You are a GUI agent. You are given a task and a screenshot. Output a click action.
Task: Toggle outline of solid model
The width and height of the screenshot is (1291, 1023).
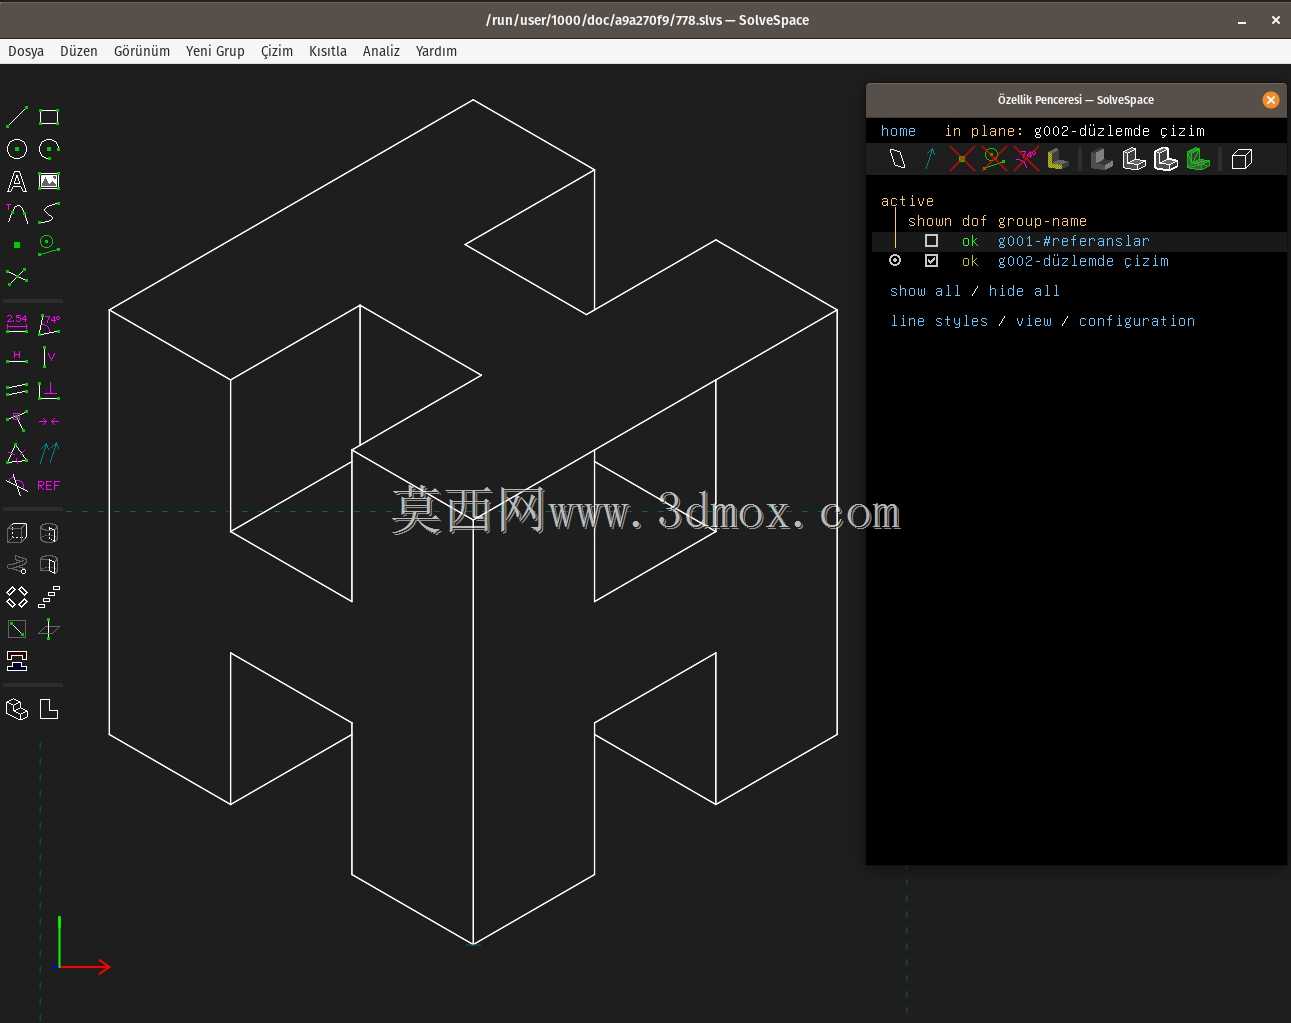pyautogui.click(x=1166, y=159)
